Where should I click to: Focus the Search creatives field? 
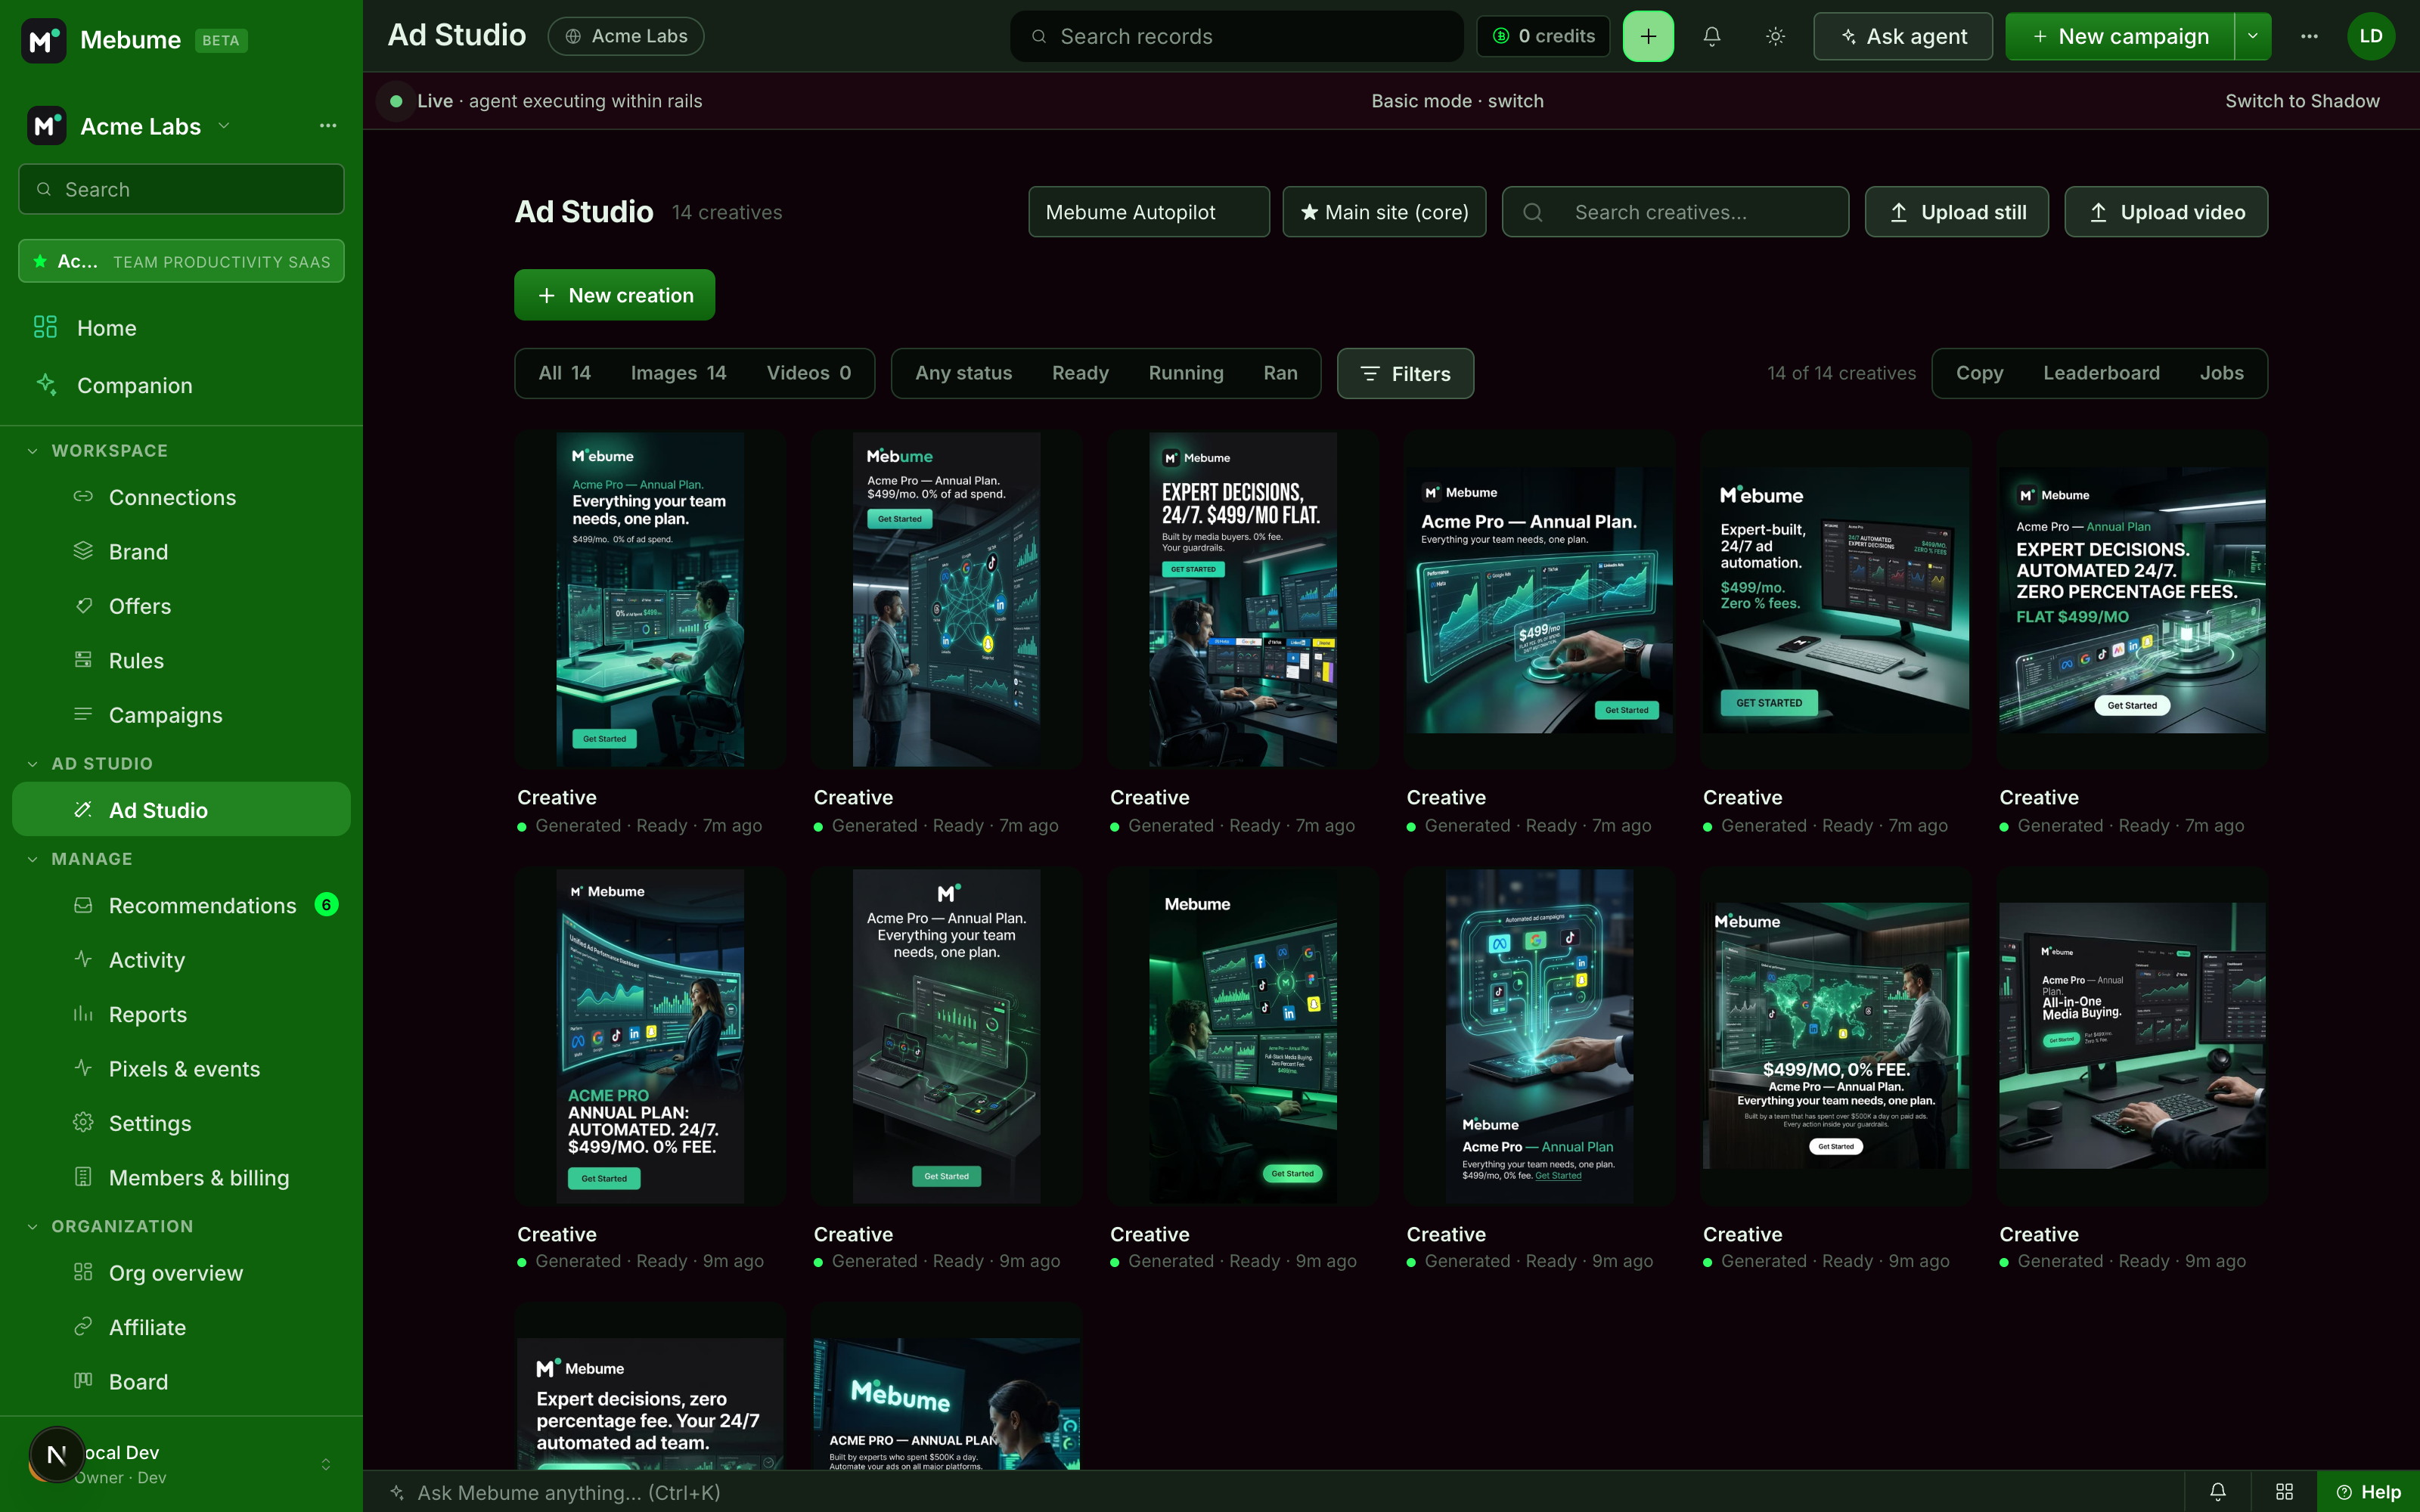click(1675, 212)
